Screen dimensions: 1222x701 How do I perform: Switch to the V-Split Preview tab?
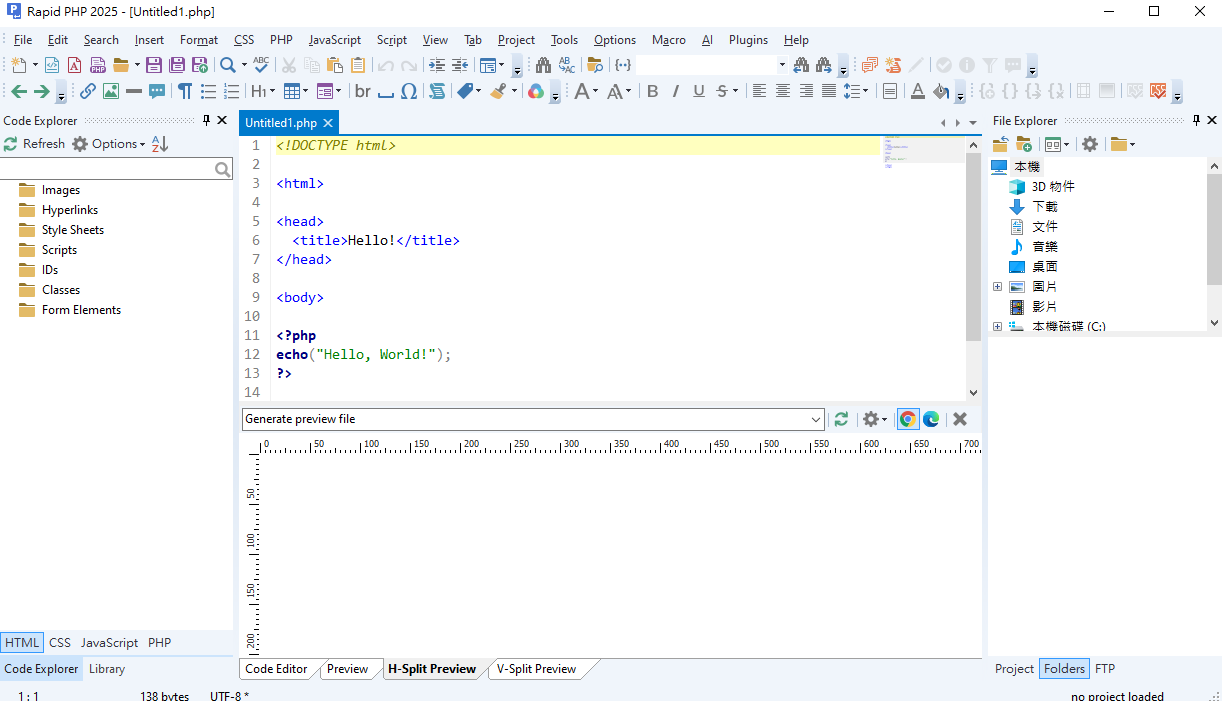[x=536, y=669]
